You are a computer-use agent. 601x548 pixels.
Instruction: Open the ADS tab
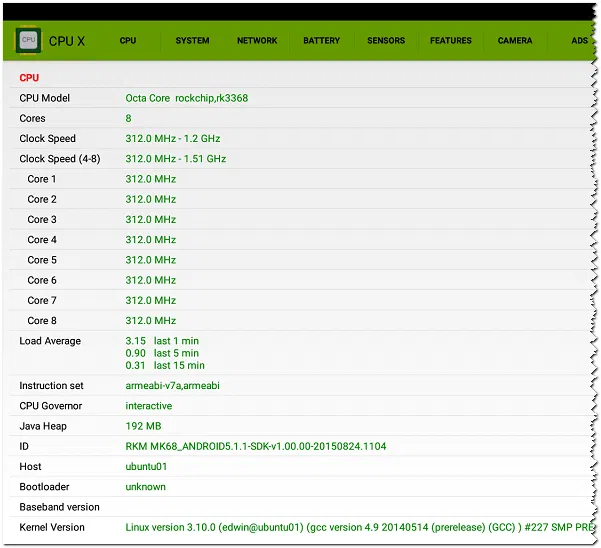tap(579, 41)
